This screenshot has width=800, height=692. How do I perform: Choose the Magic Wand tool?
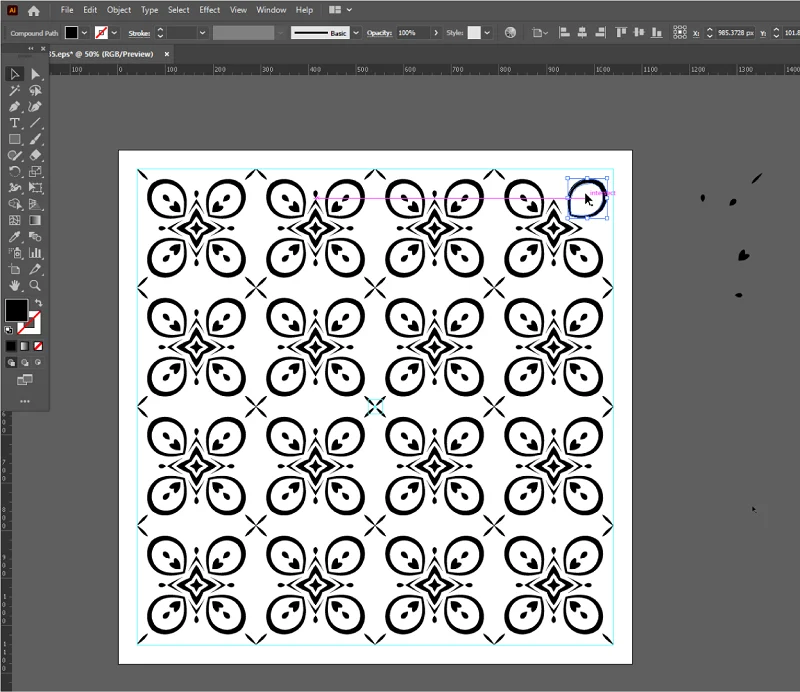click(14, 90)
